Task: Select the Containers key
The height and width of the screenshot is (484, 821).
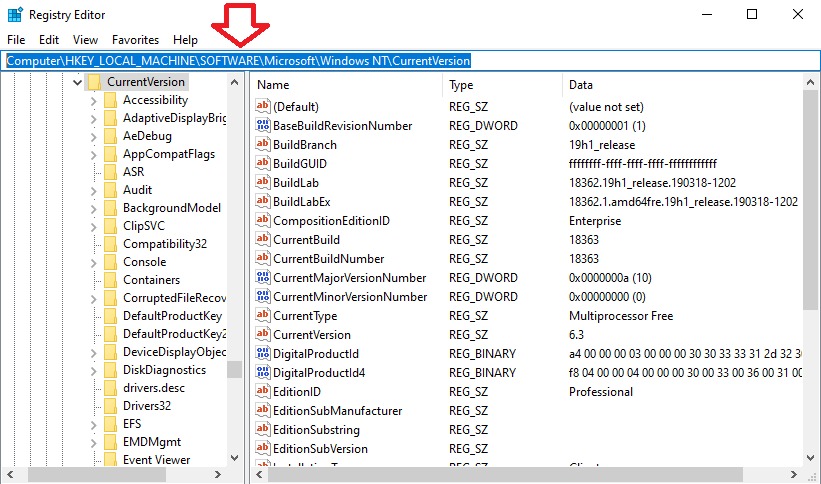Action: [151, 280]
